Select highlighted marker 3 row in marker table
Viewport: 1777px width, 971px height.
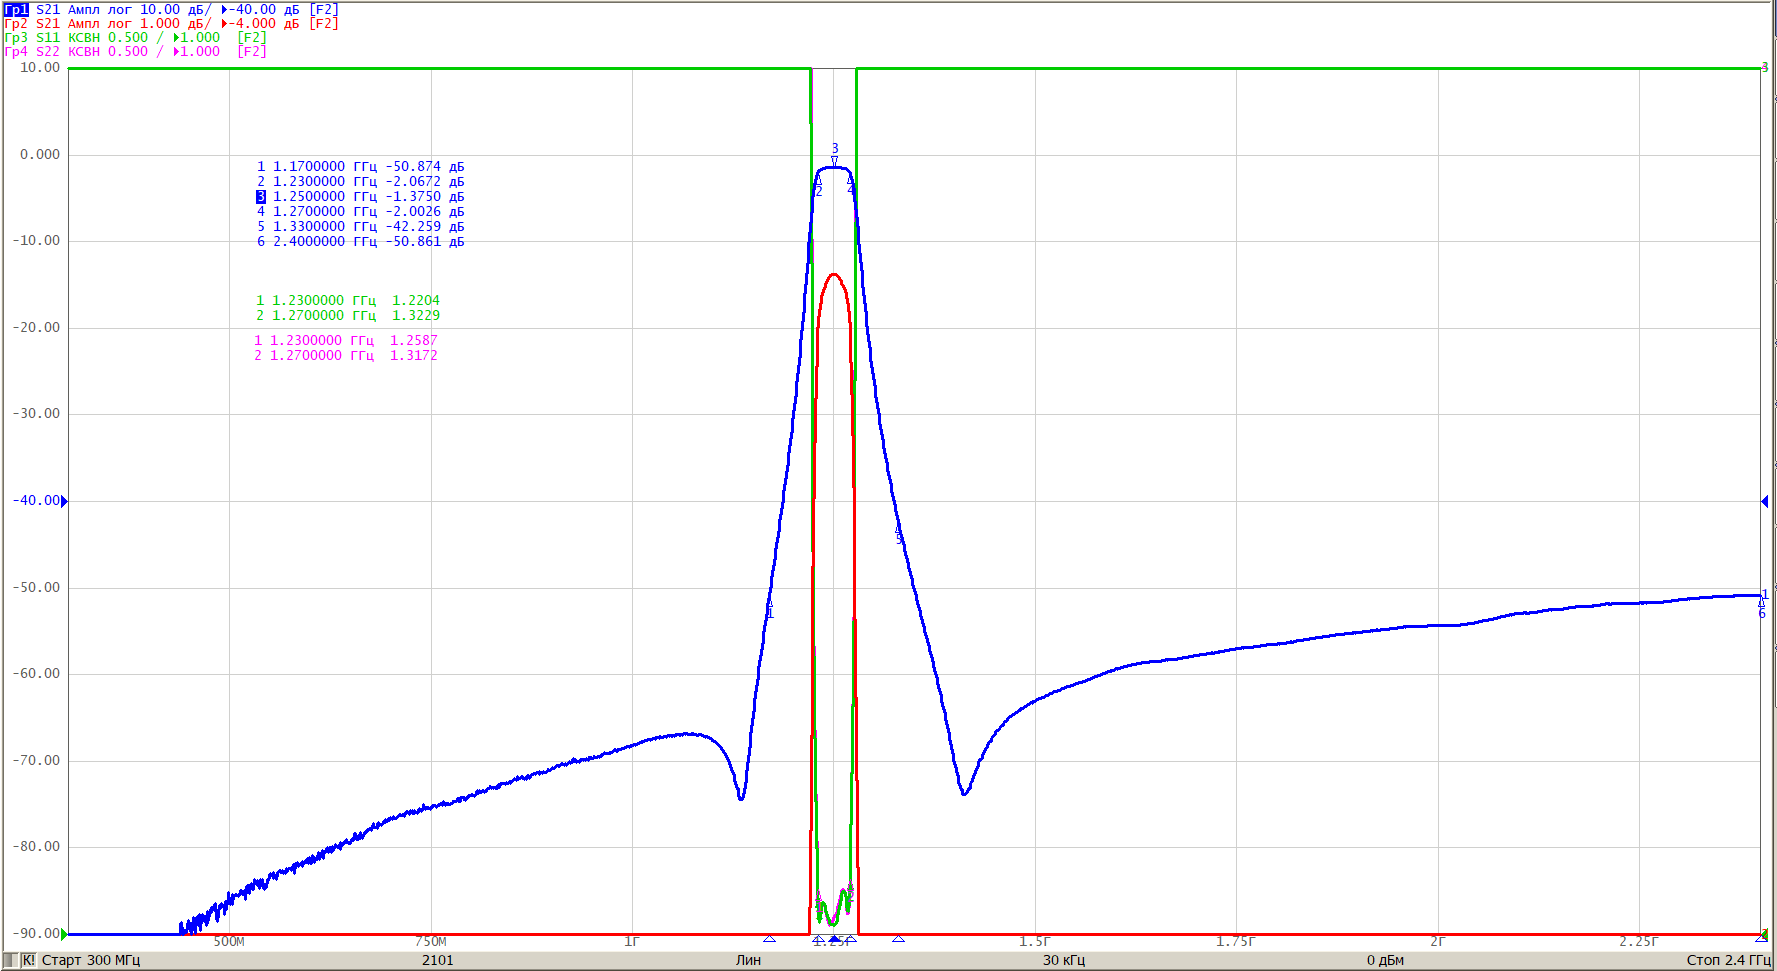360,196
